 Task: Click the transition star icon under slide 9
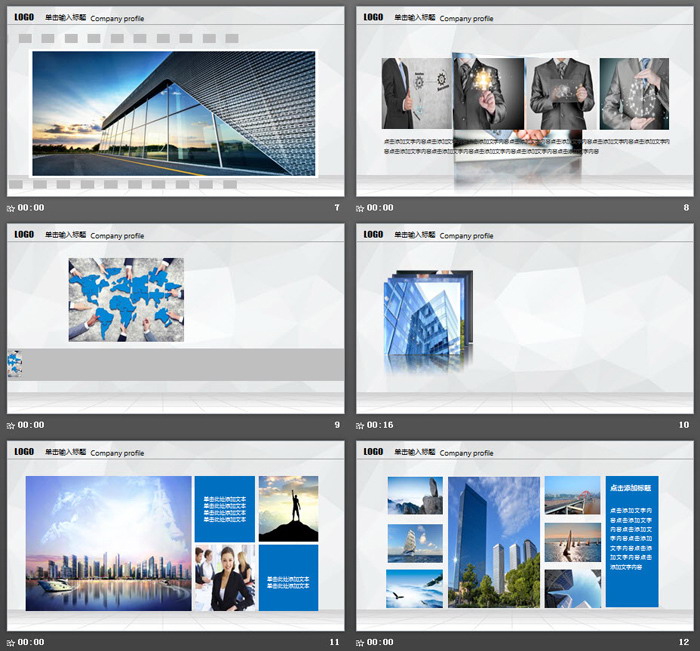11,425
